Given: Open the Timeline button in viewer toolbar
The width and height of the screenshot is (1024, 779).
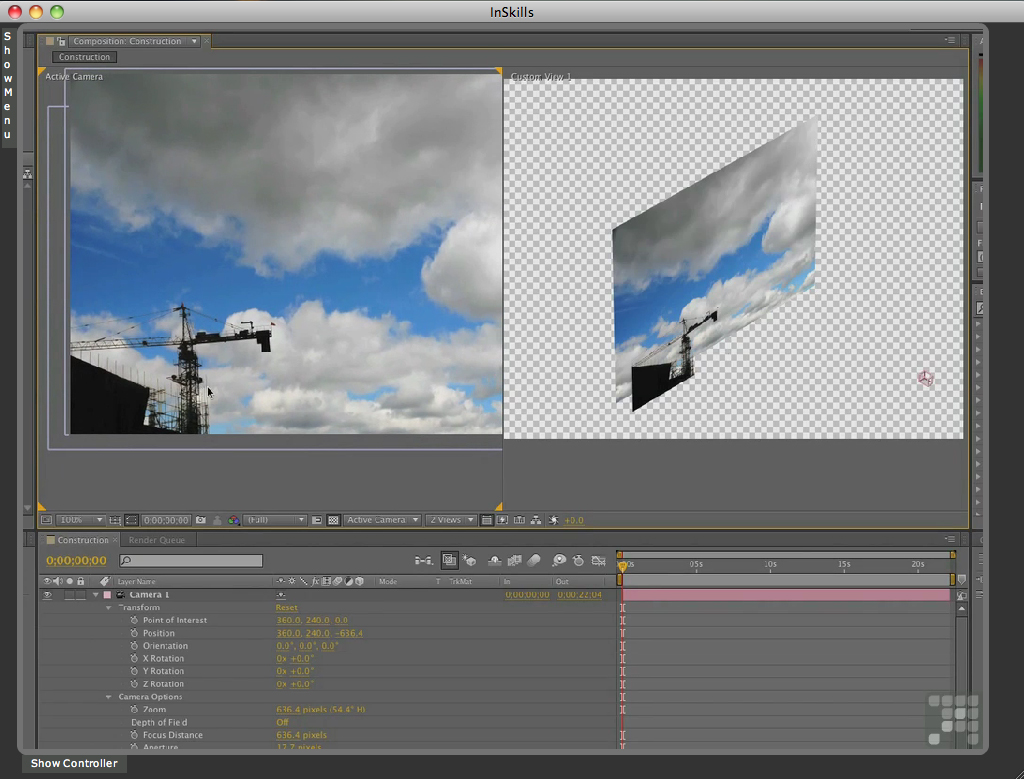Looking at the screenshot, I should (x=519, y=520).
